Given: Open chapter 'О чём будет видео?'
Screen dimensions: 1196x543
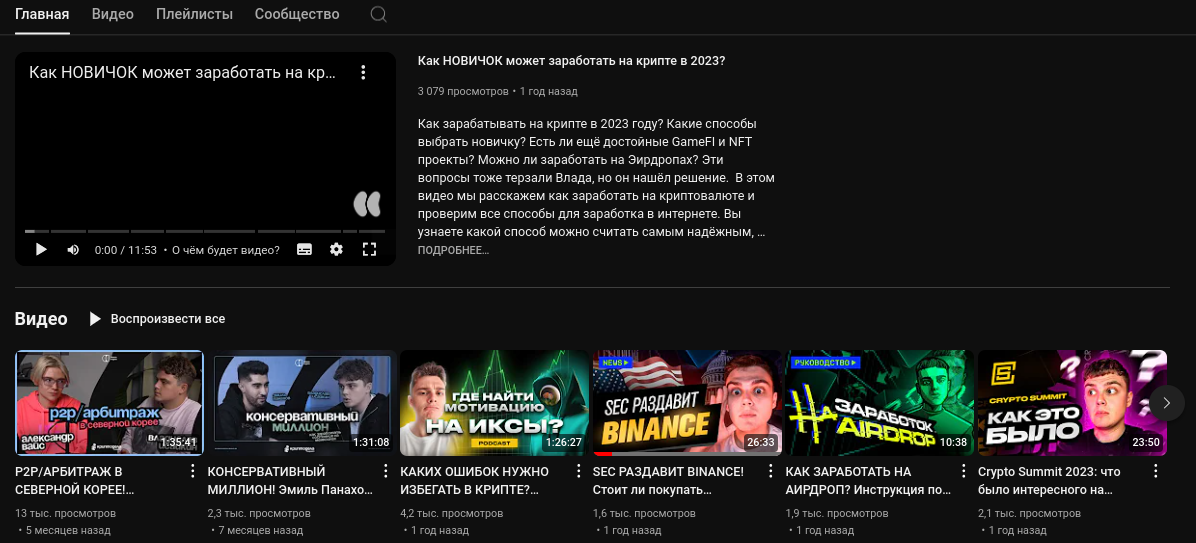Looking at the screenshot, I should (x=226, y=249).
